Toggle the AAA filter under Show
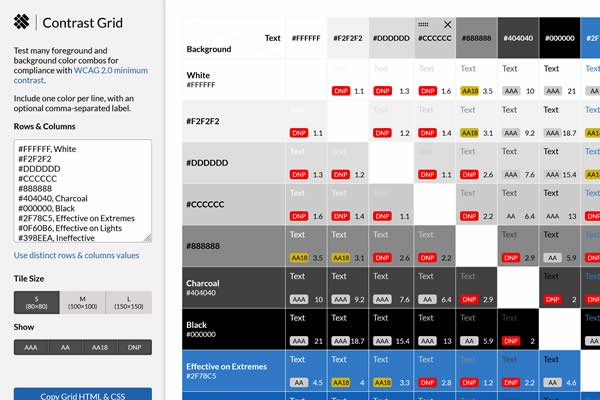Viewport: 600px width, 400px height. (31, 347)
